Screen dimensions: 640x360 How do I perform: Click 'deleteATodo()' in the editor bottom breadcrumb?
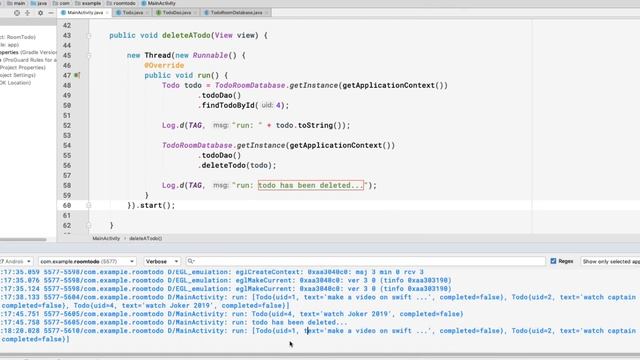[145, 238]
